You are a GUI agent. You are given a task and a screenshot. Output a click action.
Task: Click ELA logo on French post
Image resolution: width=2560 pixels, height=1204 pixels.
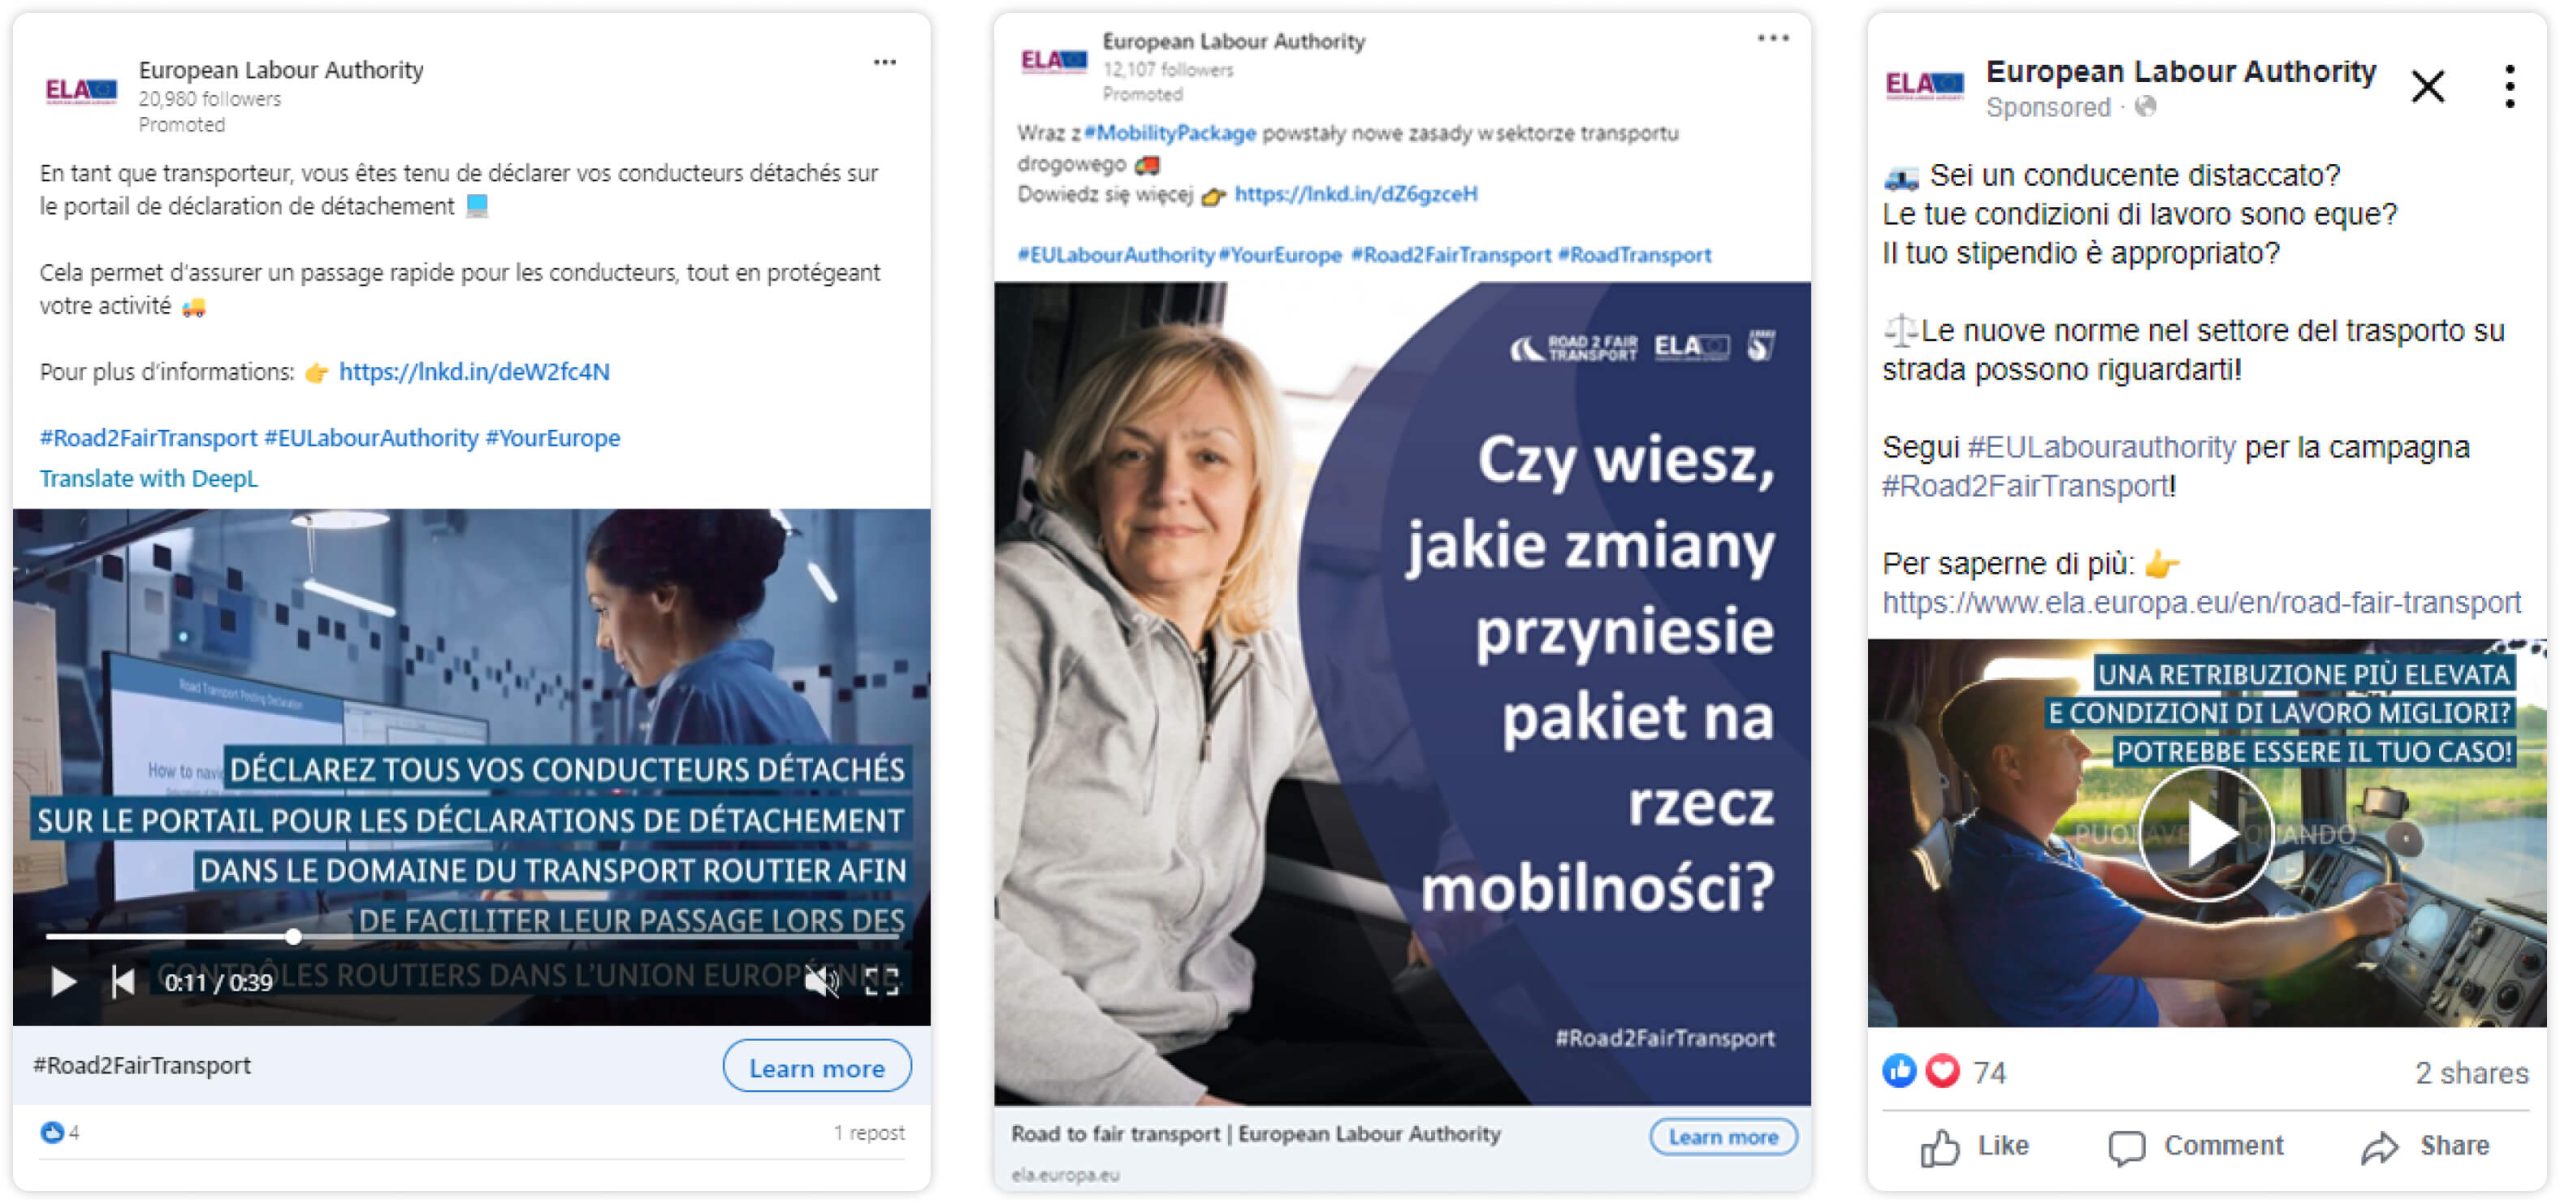point(81,91)
